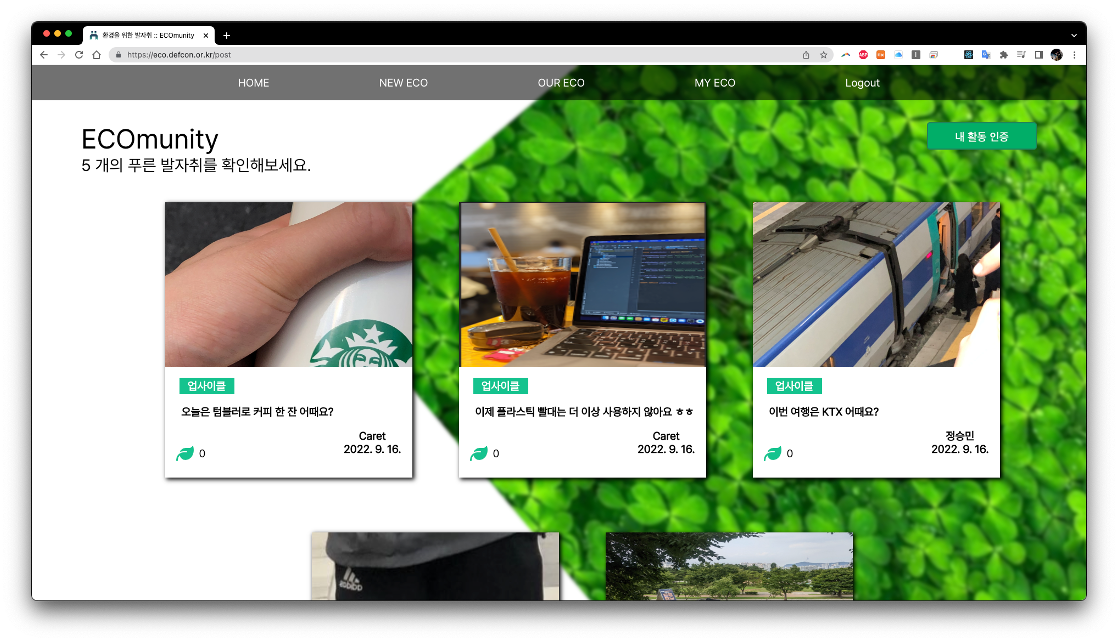Open MY ECO page
This screenshot has width=1118, height=642.
tap(714, 83)
